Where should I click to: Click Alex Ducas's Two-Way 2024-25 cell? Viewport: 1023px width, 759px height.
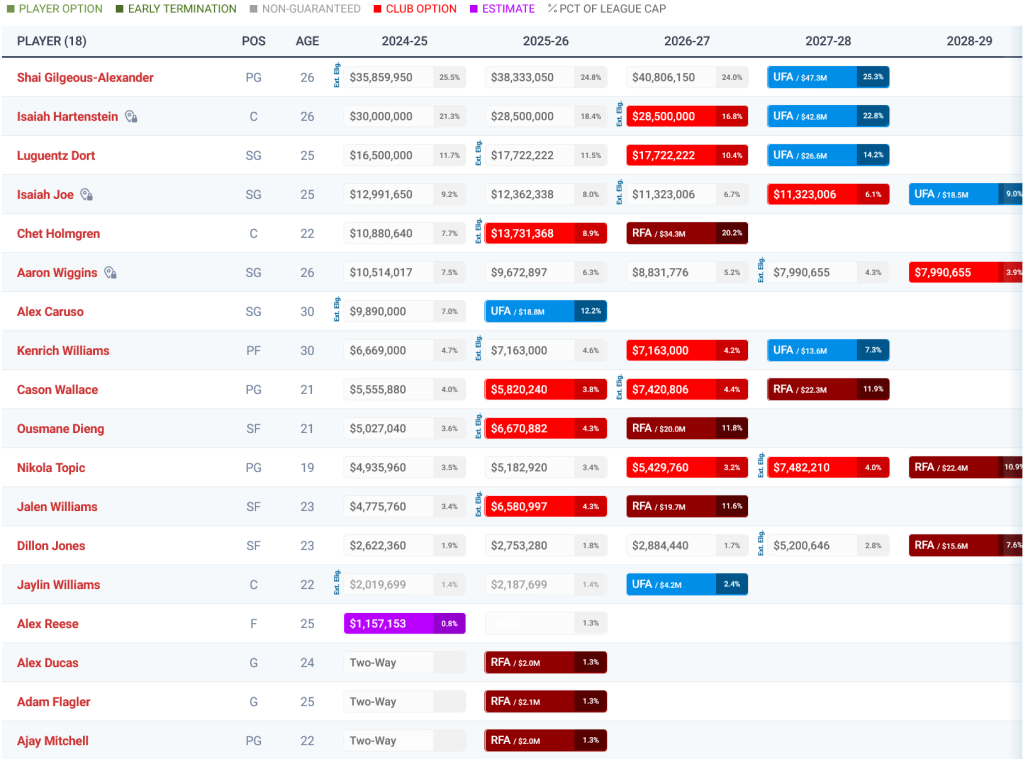pos(389,663)
